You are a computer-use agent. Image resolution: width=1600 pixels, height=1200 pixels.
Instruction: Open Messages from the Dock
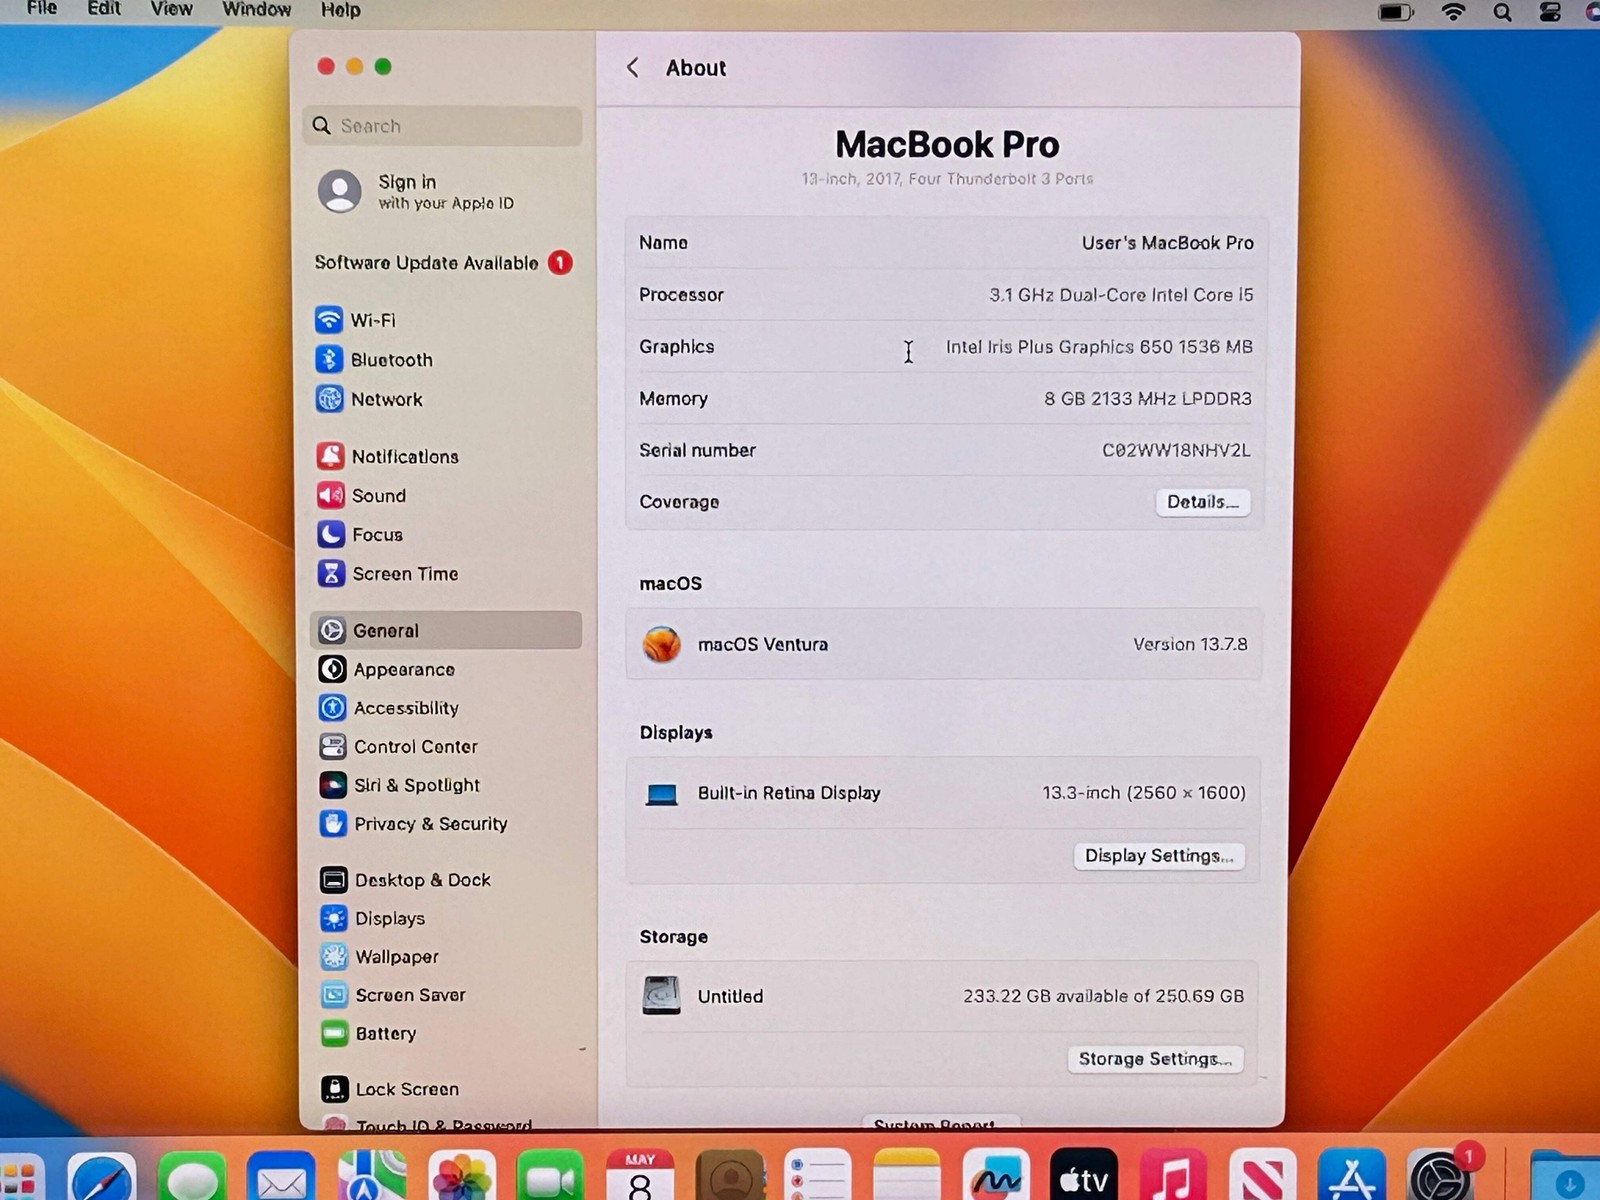(192, 1178)
